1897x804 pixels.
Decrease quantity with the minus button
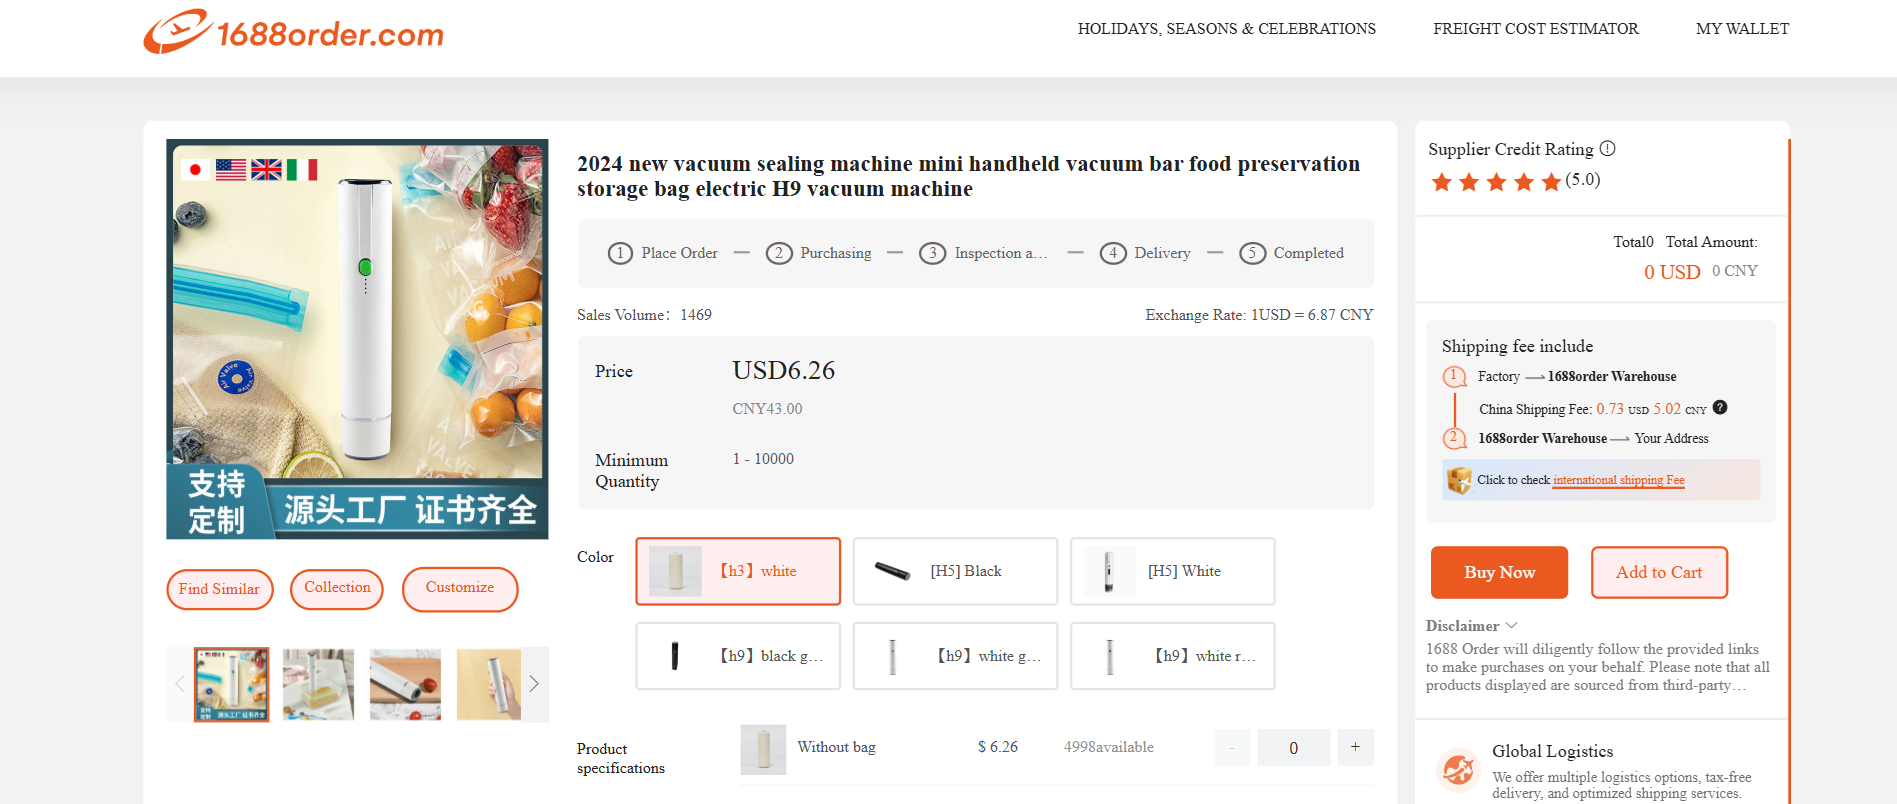1232,747
